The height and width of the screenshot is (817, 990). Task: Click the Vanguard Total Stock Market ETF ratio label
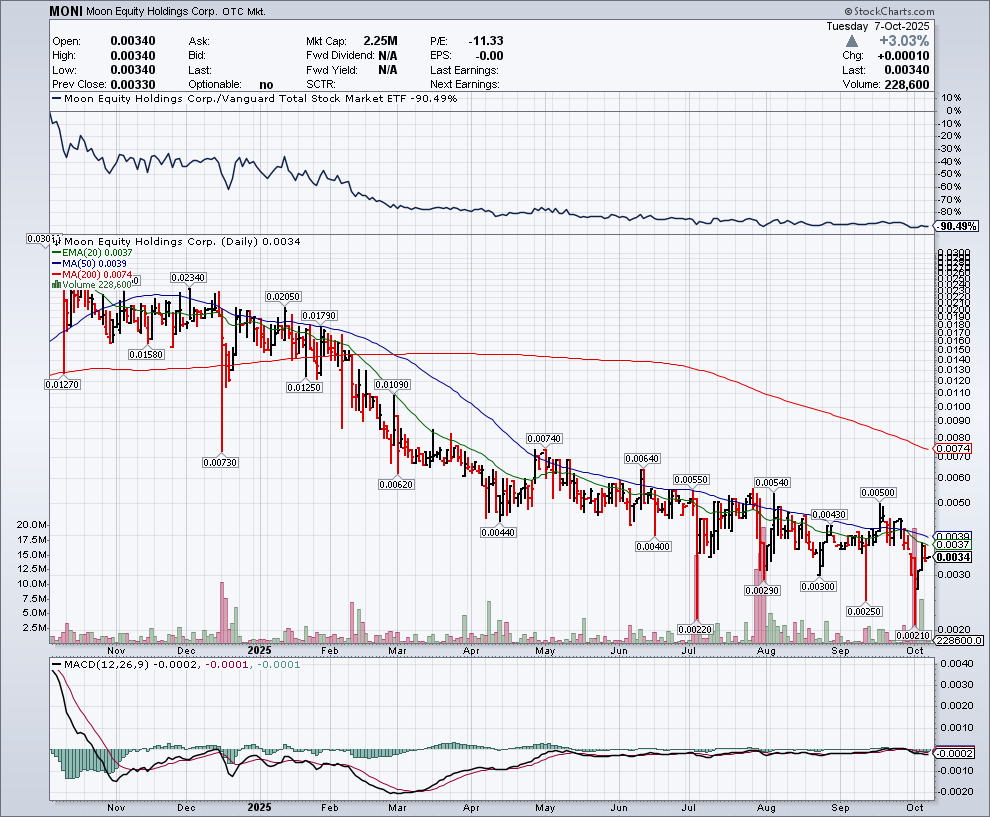pos(260,98)
